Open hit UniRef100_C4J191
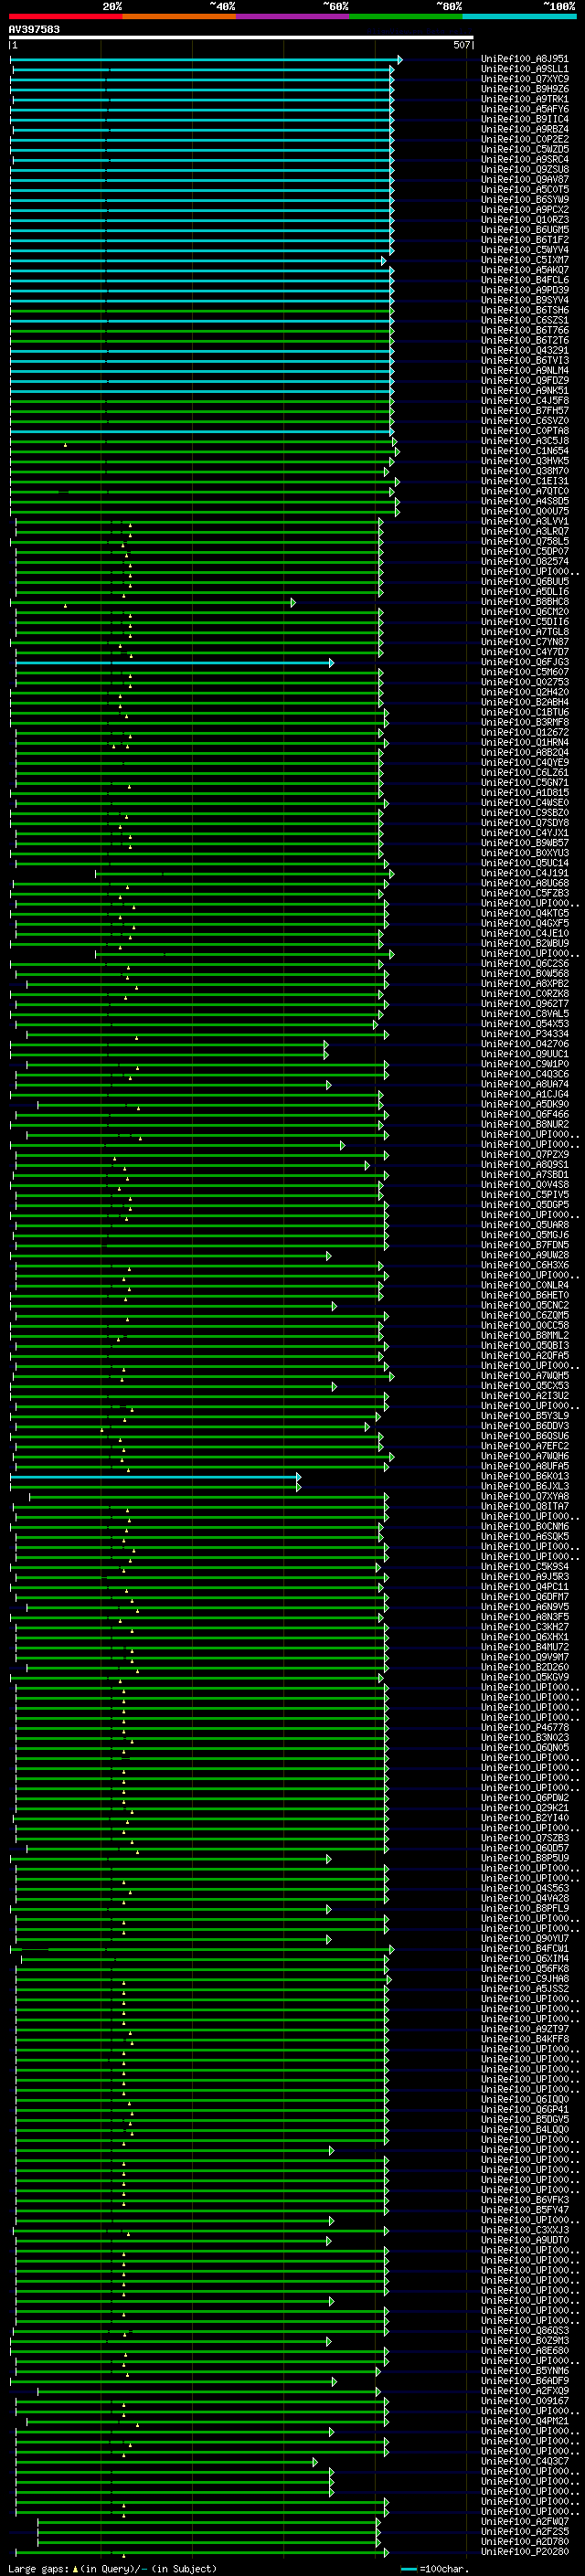 (525, 873)
